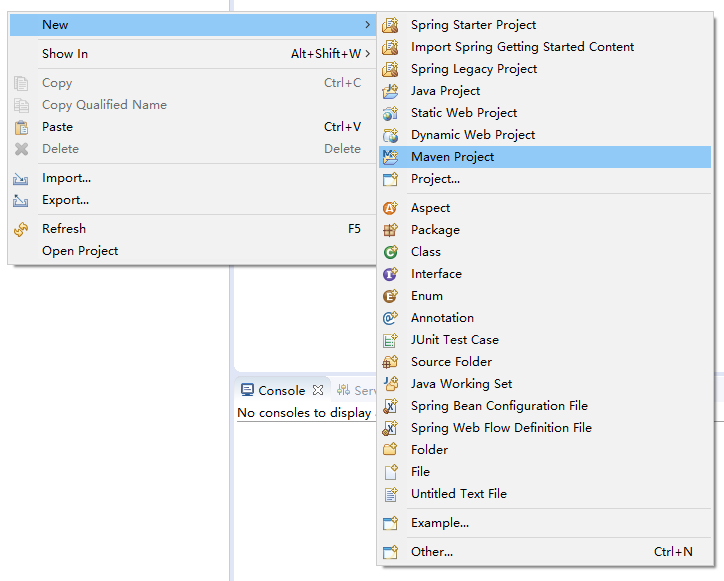Create a new Interface
The height and width of the screenshot is (581, 724).
click(545, 274)
